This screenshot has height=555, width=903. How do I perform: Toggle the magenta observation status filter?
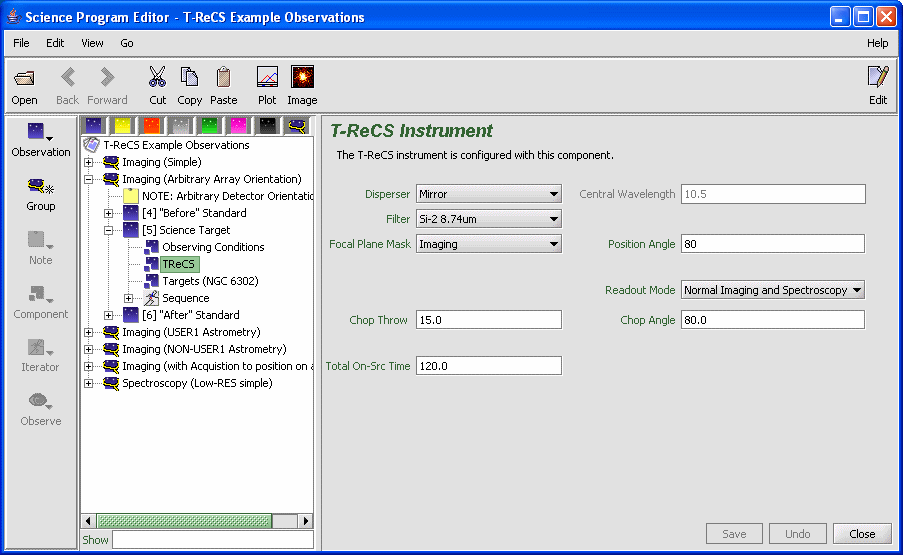[238, 126]
